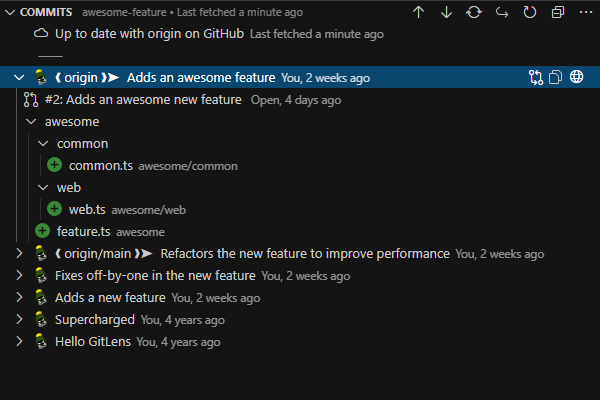
Task: Click the Refresh circular arrow icon
Action: pyautogui.click(x=529, y=12)
